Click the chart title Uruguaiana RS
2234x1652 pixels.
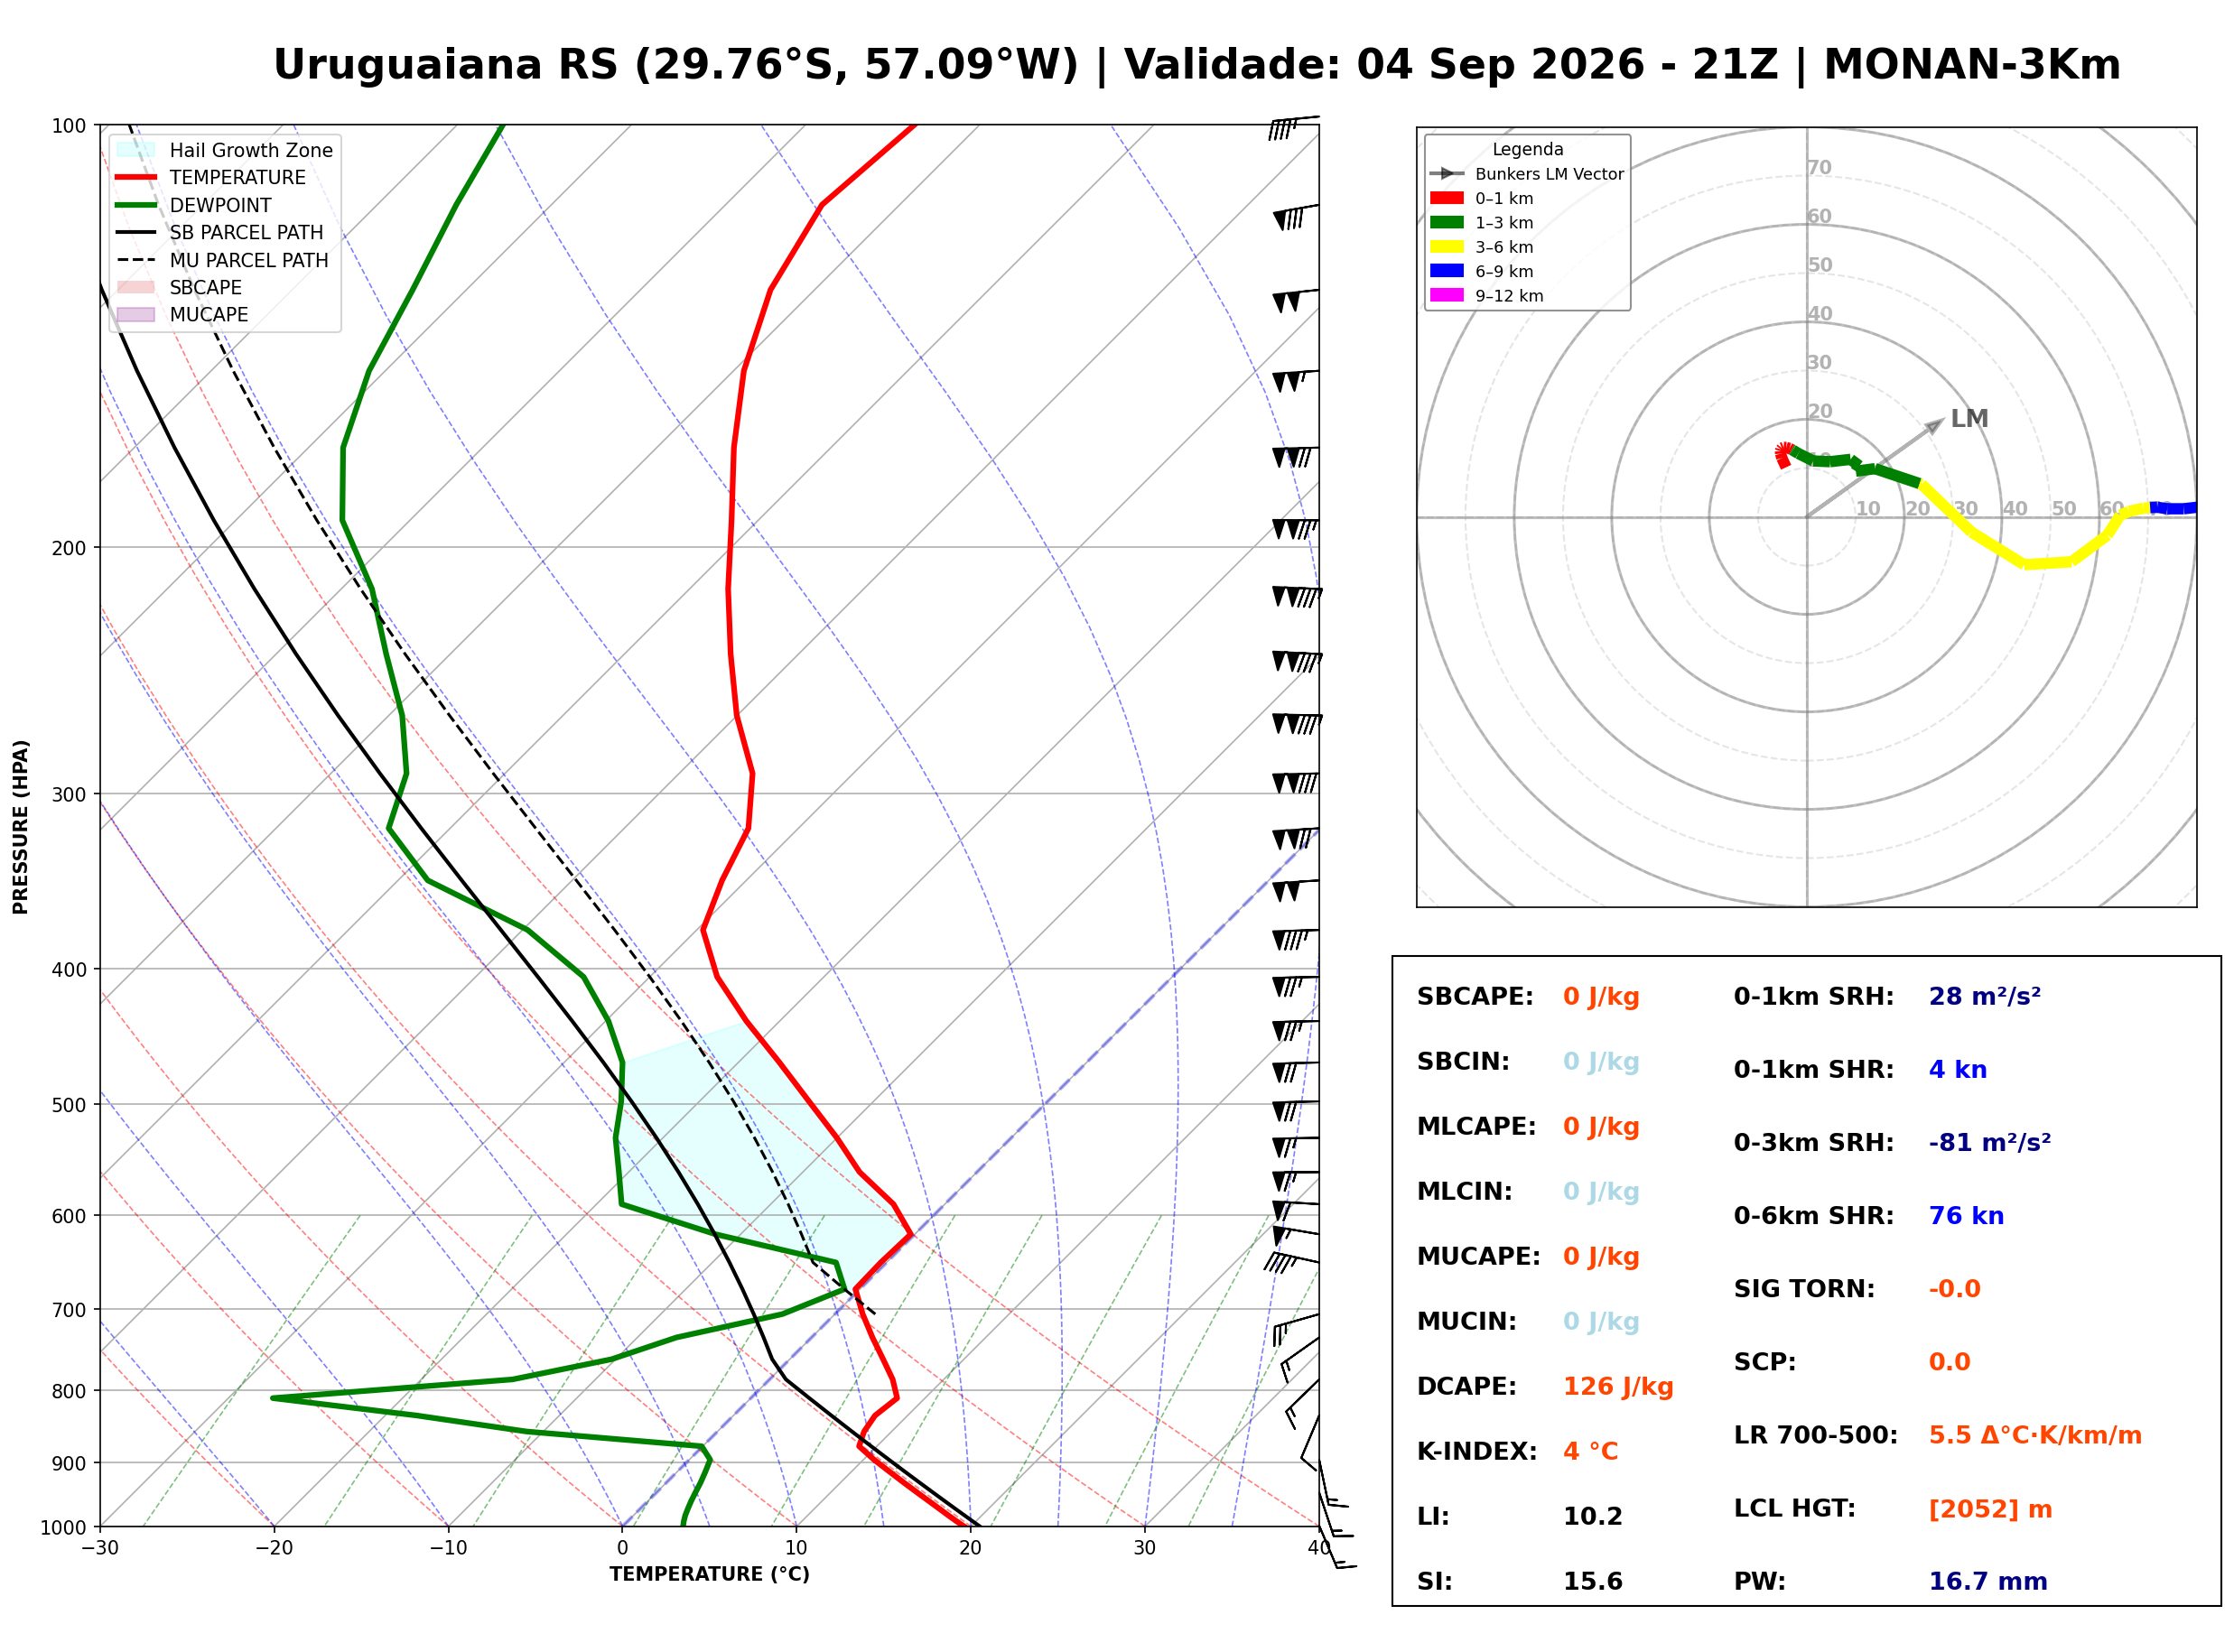[x=450, y=65]
